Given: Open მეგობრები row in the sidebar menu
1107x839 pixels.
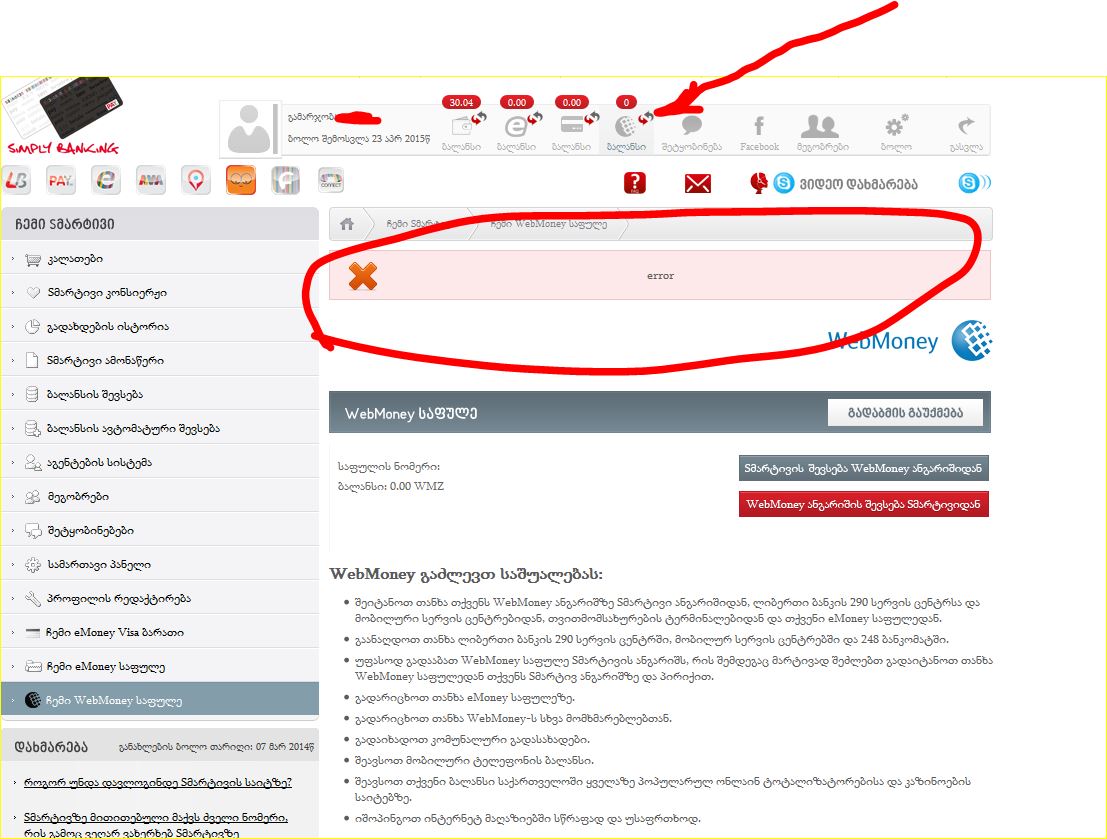Looking at the screenshot, I should coord(160,496).
